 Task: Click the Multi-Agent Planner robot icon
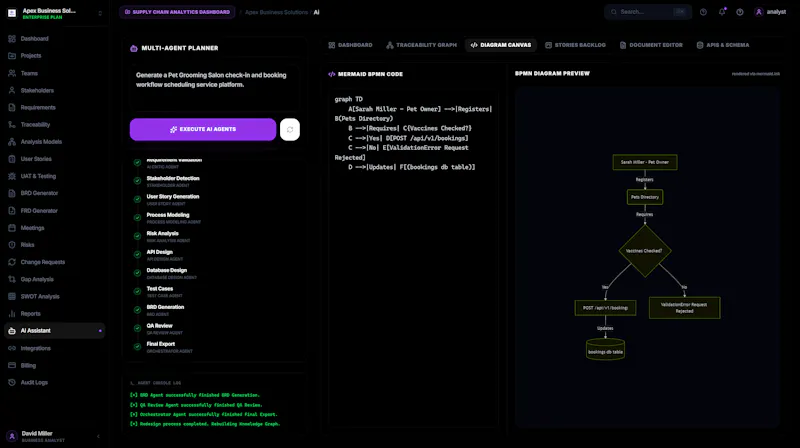(x=134, y=48)
